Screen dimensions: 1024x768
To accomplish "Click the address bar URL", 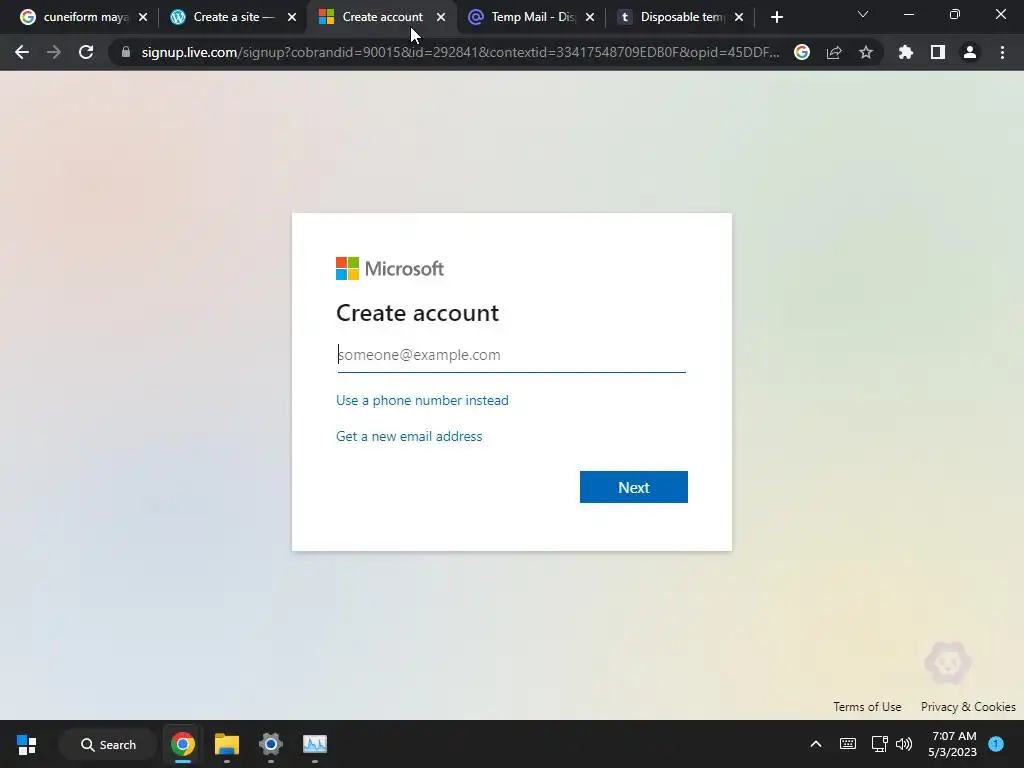I will pos(460,52).
